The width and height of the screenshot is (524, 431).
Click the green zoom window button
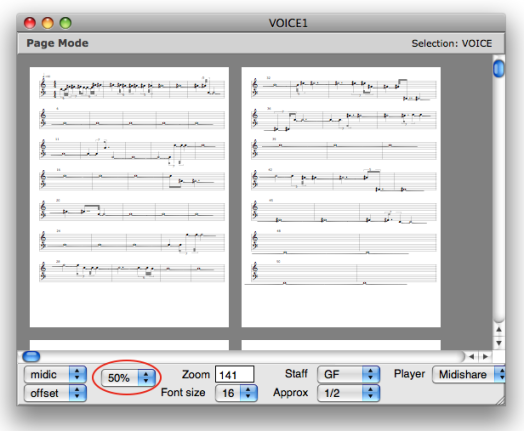[x=66, y=23]
